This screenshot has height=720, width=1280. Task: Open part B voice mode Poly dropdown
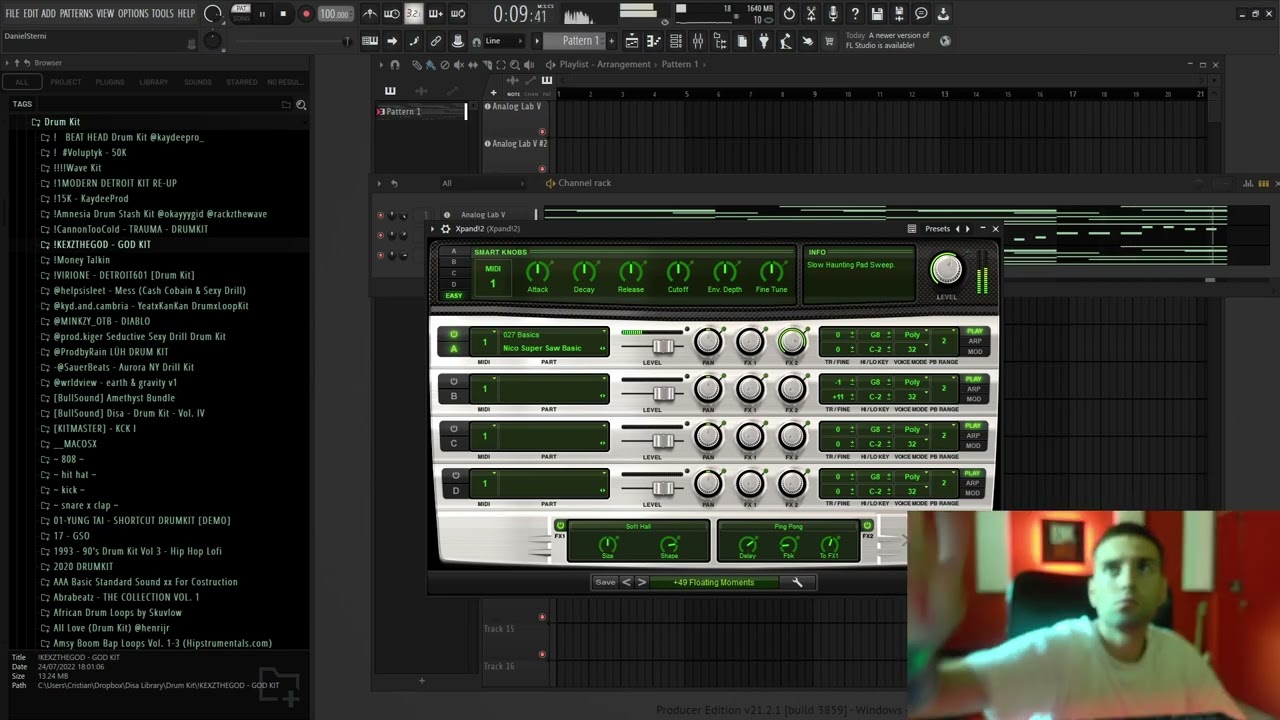(x=912, y=382)
